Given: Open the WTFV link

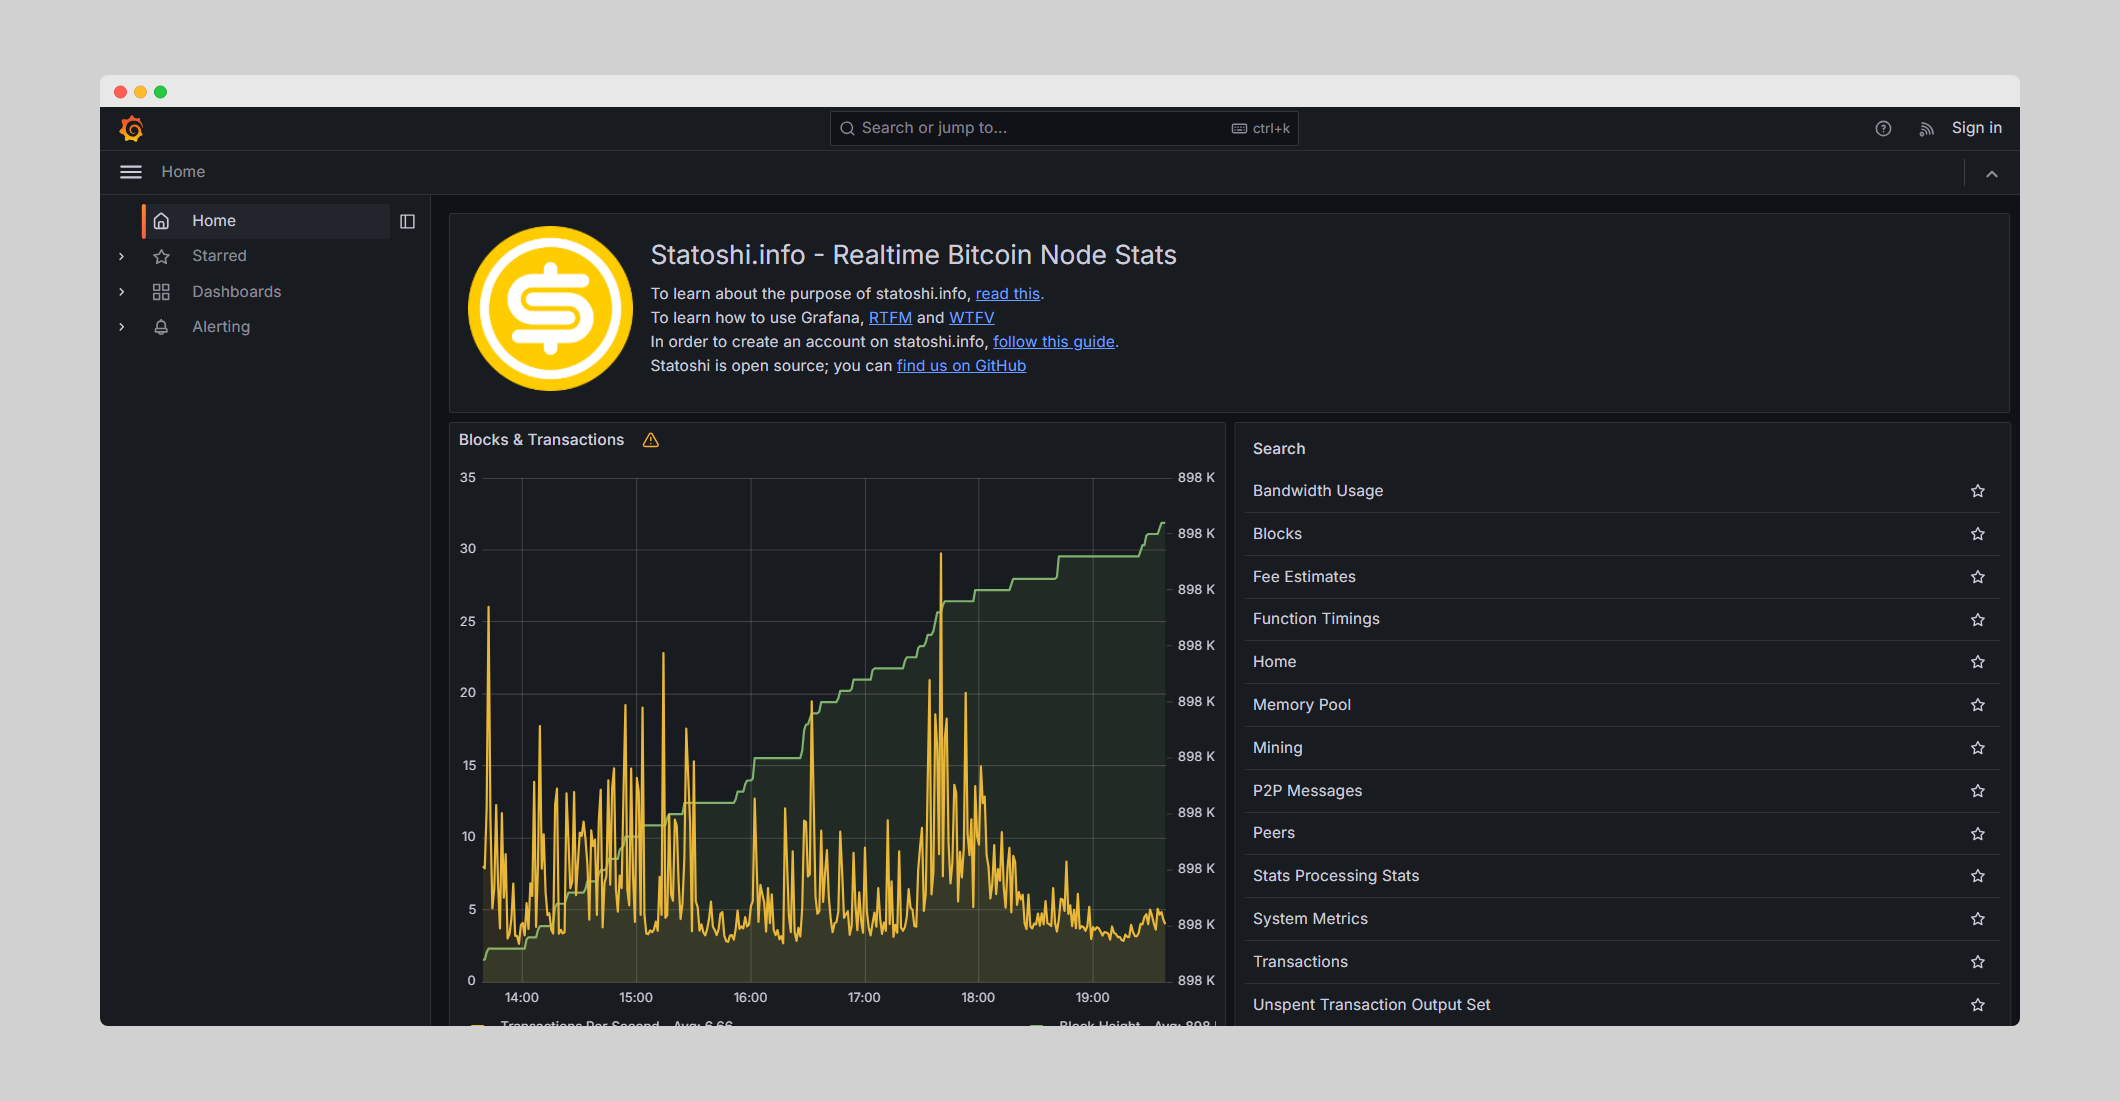Looking at the screenshot, I should 971,318.
